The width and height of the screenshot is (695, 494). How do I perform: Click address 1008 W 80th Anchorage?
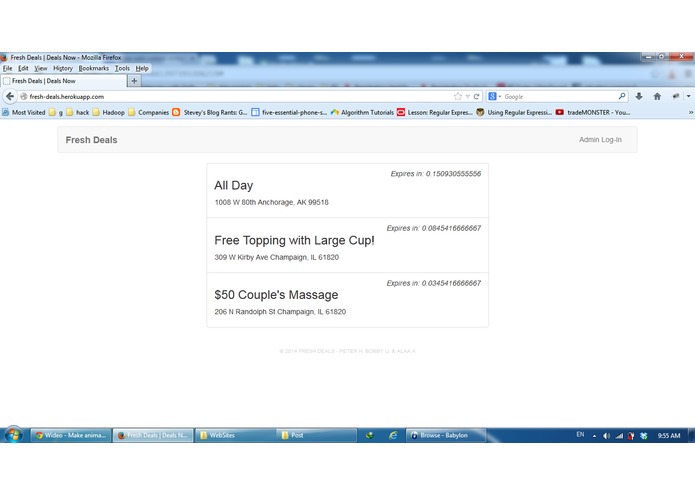tap(271, 202)
